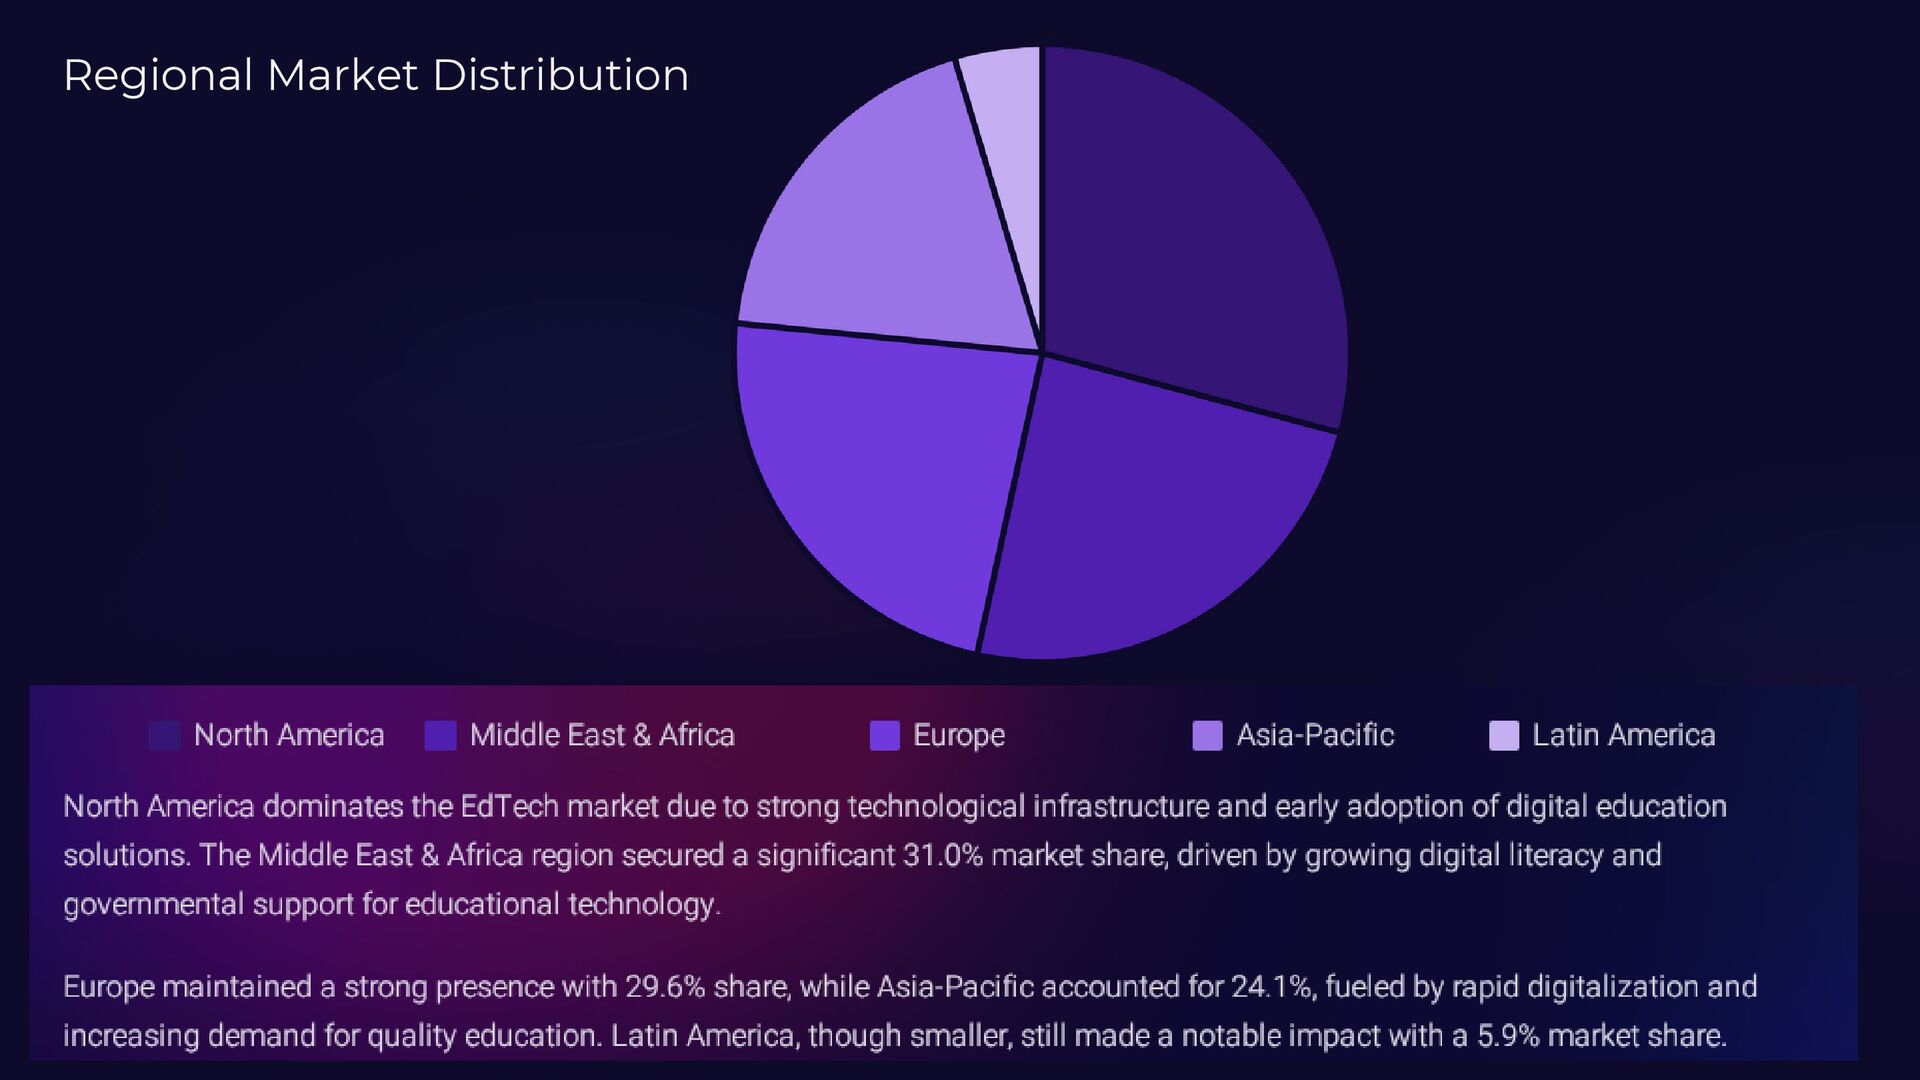Select the Europe pie slice
Image resolution: width=1920 pixels, height=1080 pixels.
(880, 480)
